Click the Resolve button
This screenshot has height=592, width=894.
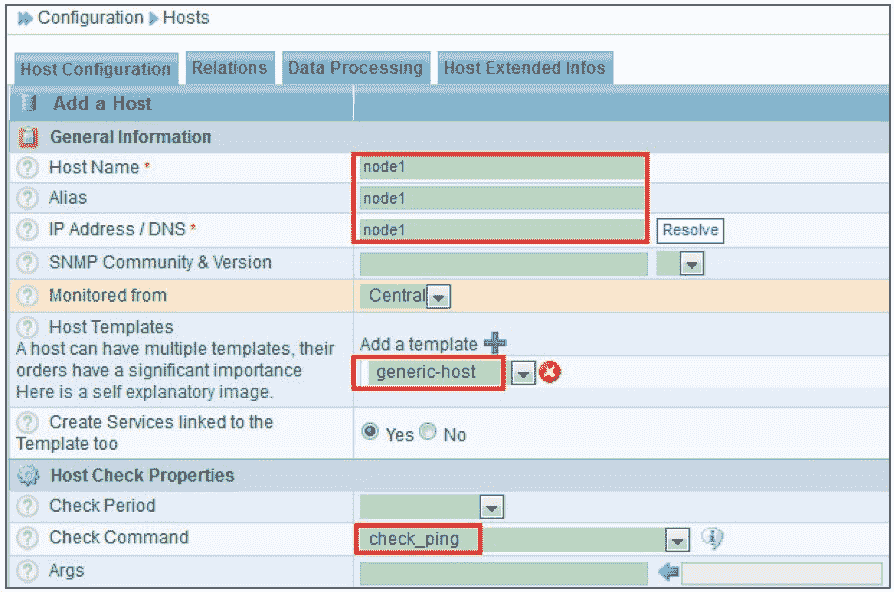click(x=690, y=230)
